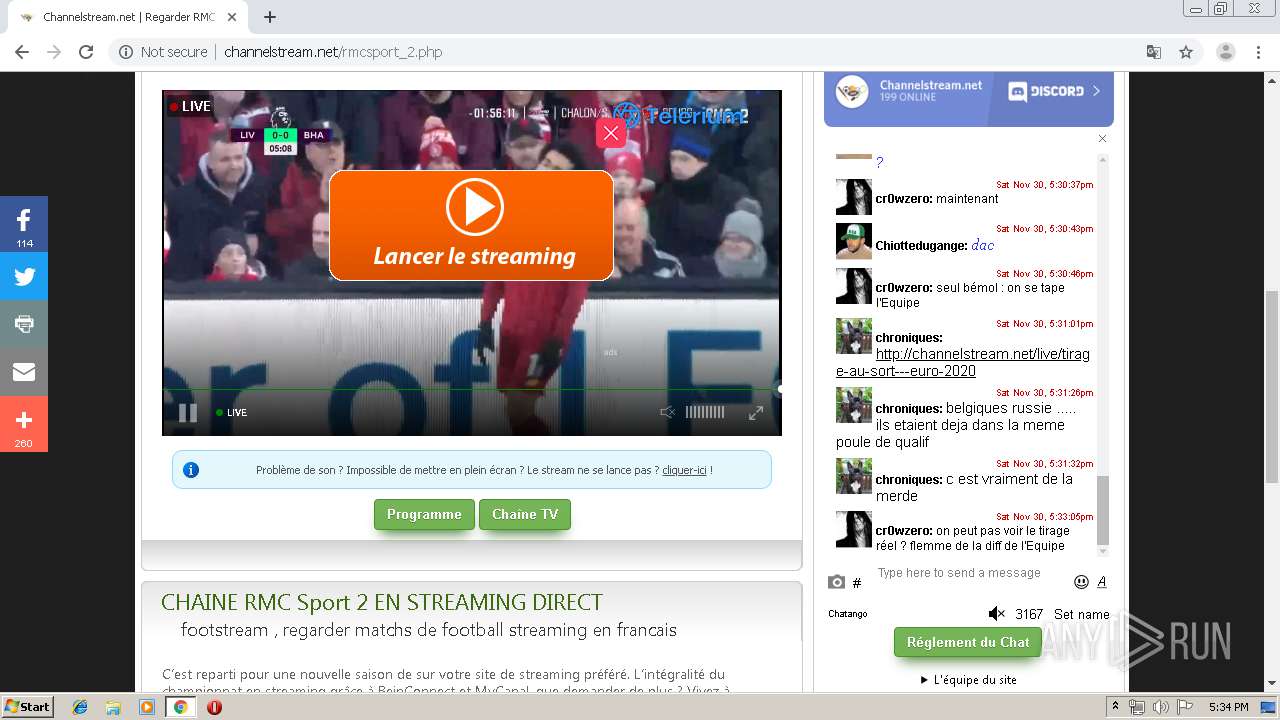Adjust the video player volume bars
Screen dimensions: 1280x720
[x=705, y=412]
